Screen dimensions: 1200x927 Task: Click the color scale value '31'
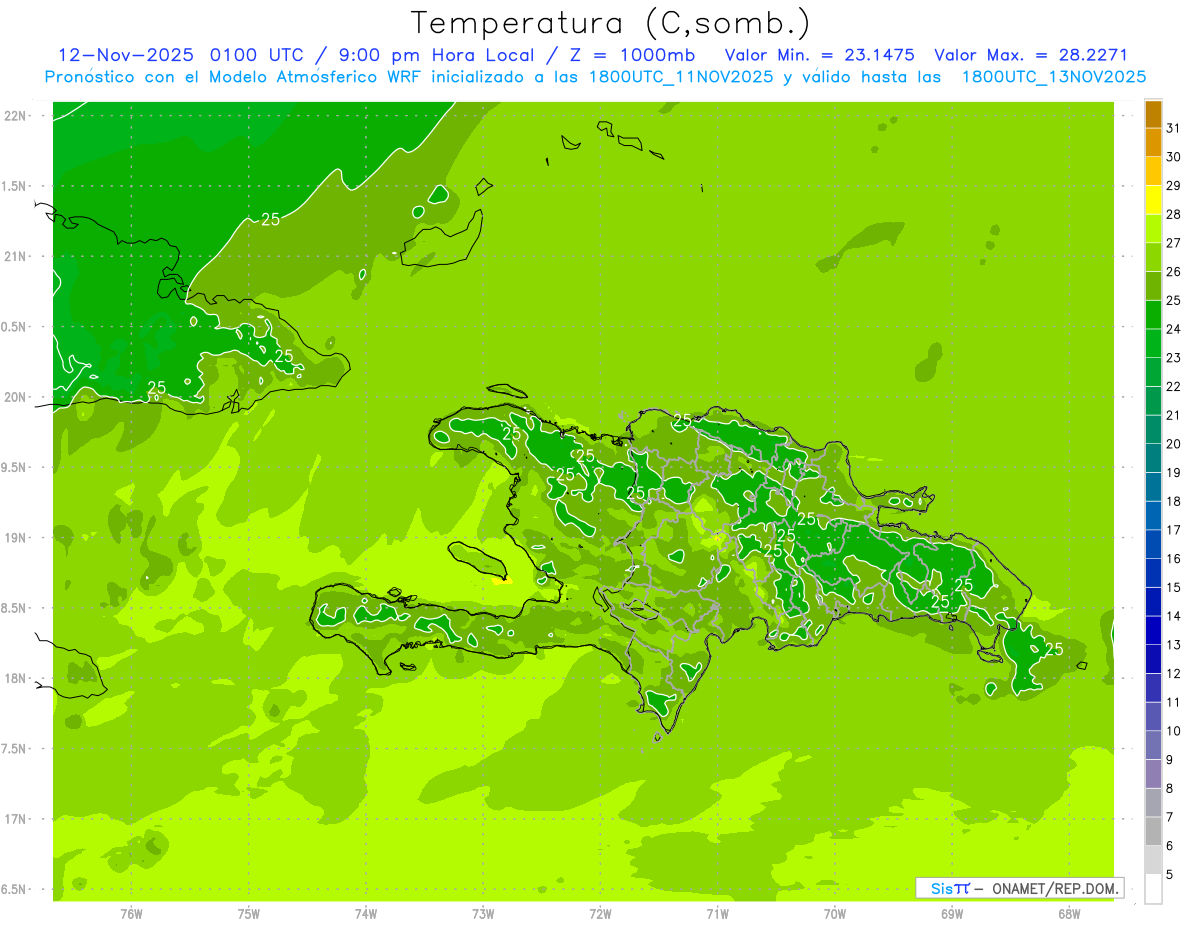click(1173, 128)
